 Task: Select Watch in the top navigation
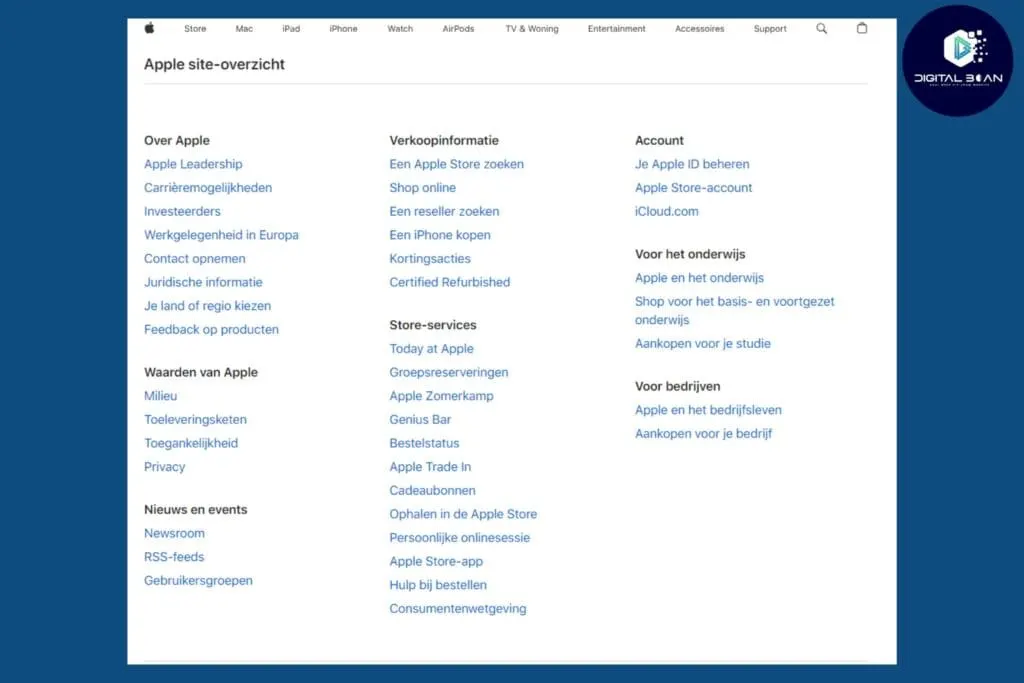tap(400, 29)
